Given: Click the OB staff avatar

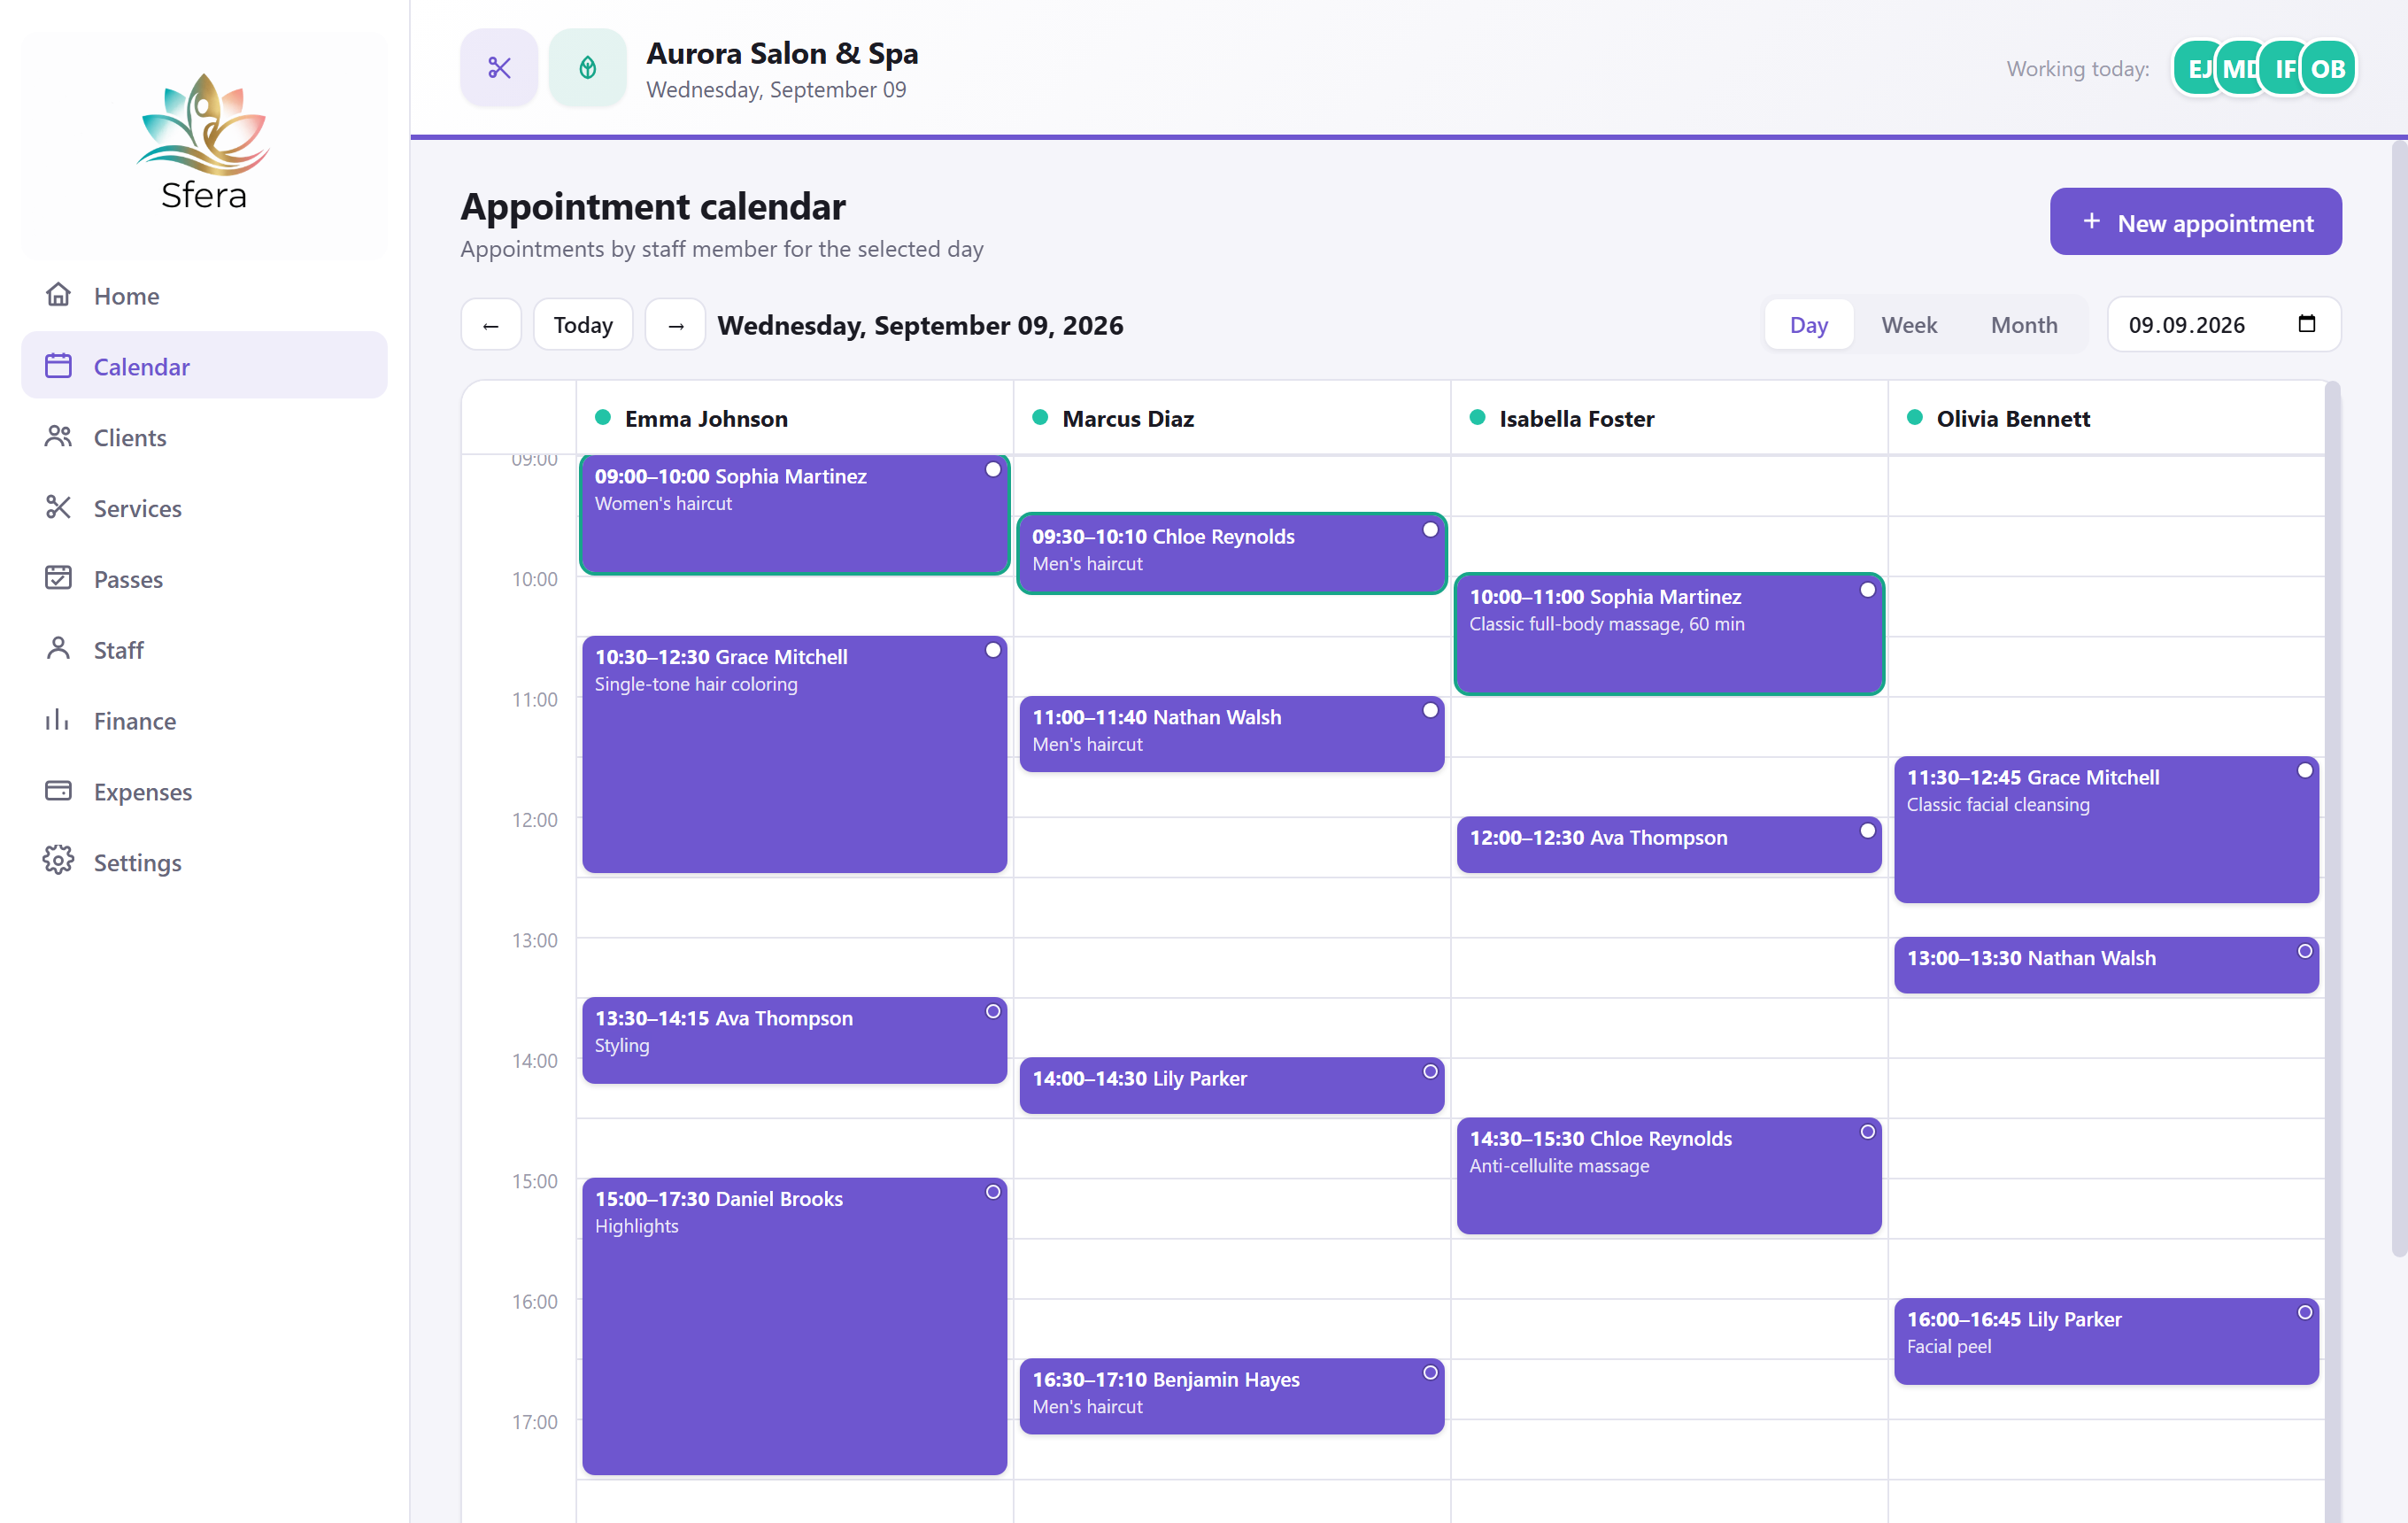Looking at the screenshot, I should [x=2328, y=69].
